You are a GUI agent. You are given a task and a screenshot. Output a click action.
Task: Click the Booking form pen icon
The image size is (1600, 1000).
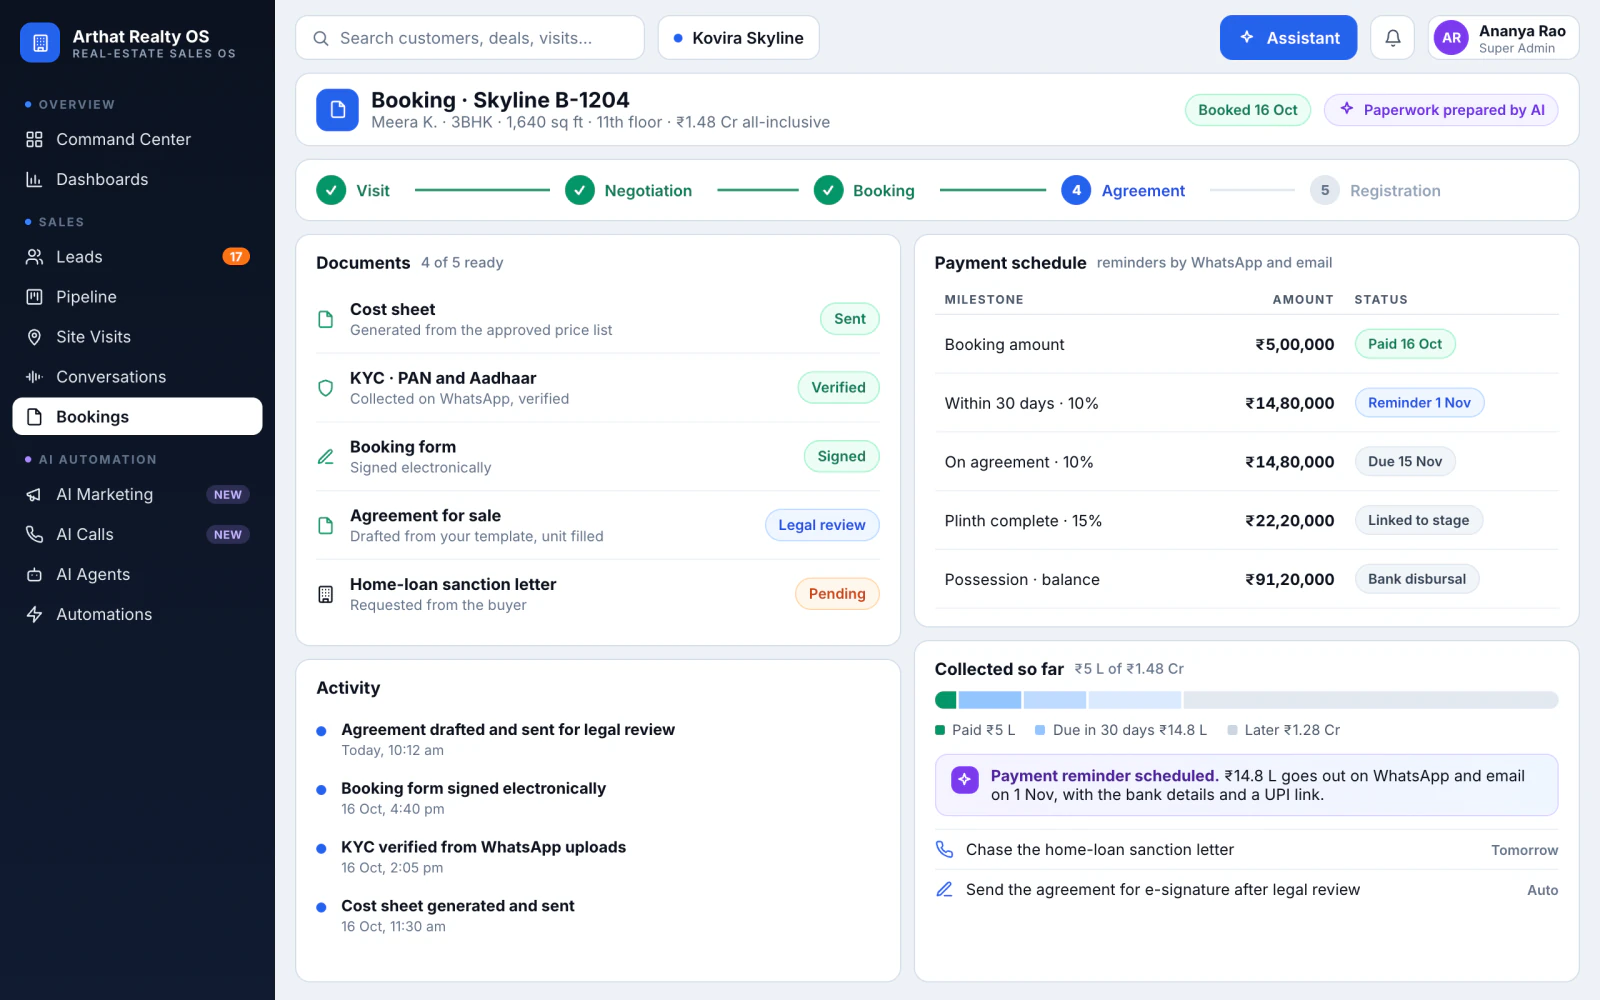(325, 457)
